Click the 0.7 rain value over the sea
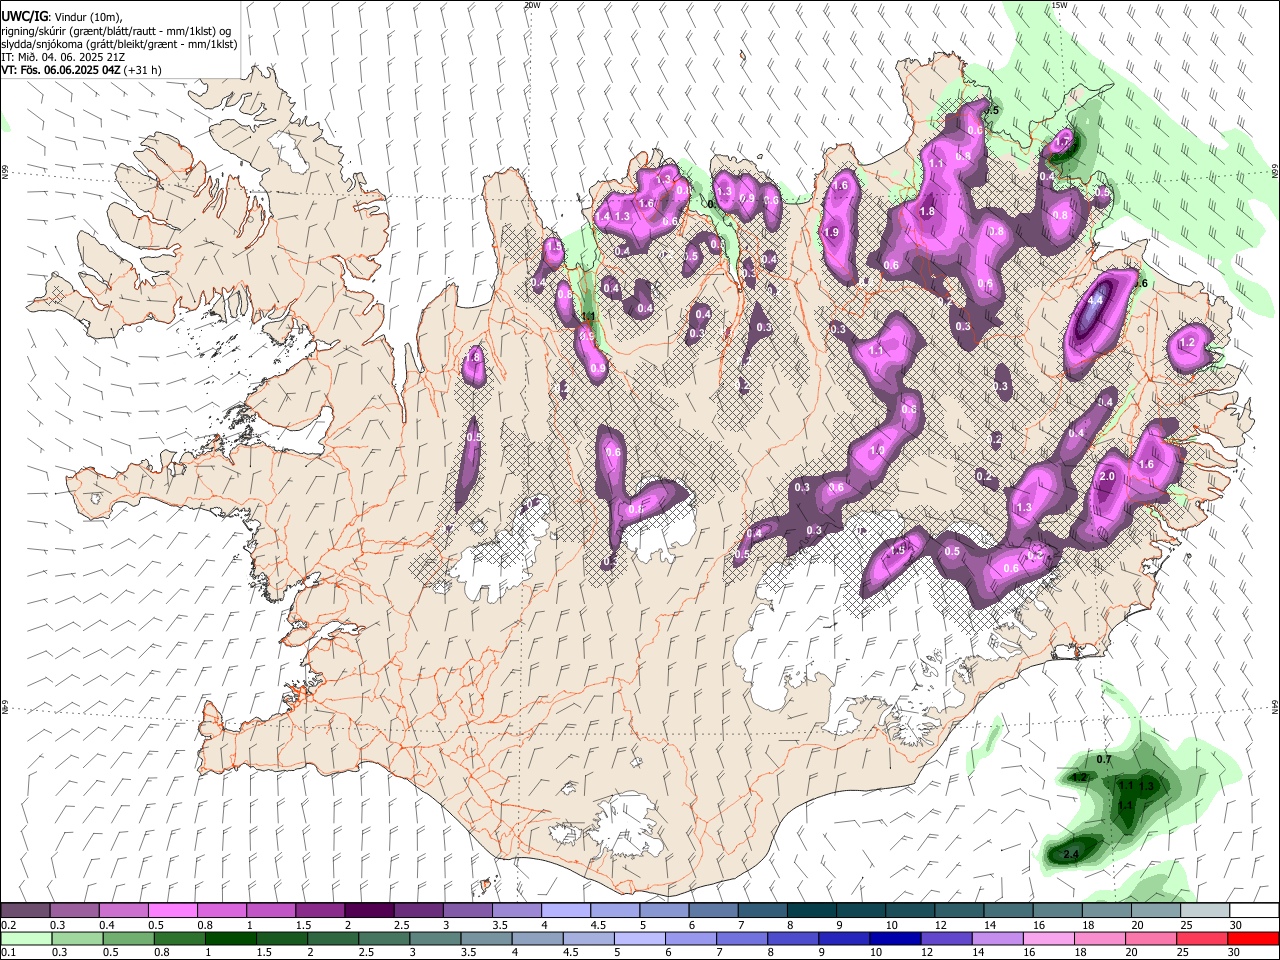The width and height of the screenshot is (1280, 960). [1104, 759]
